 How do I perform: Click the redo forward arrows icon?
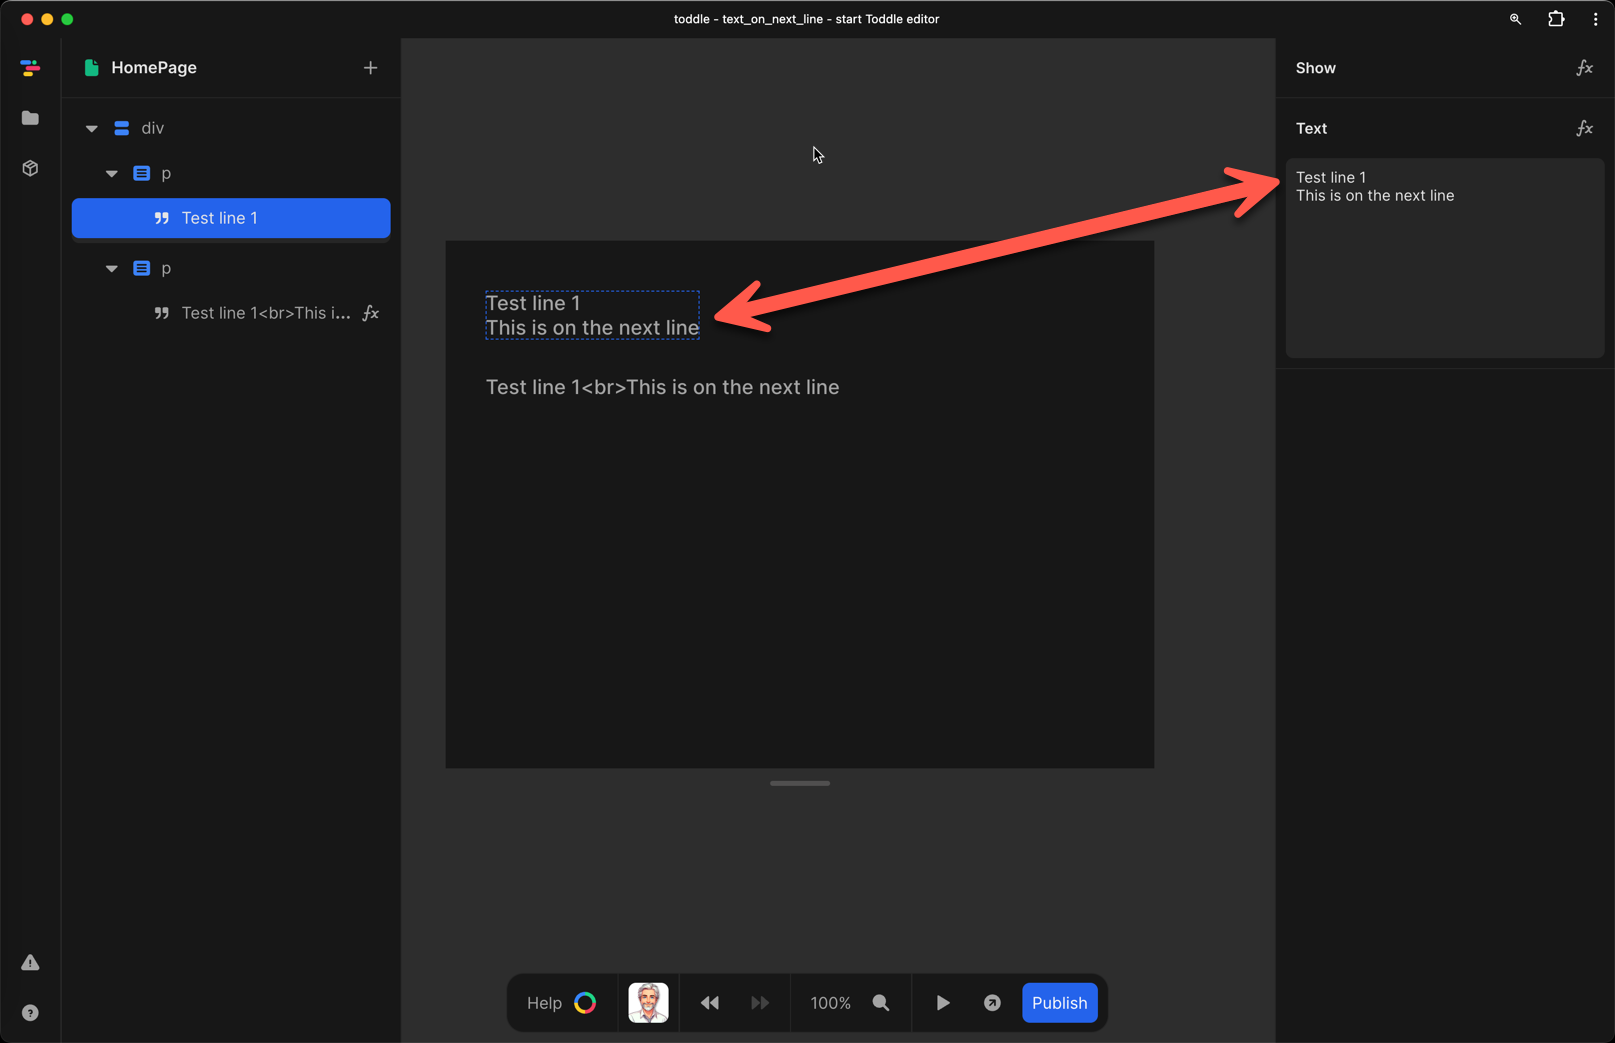760,1003
